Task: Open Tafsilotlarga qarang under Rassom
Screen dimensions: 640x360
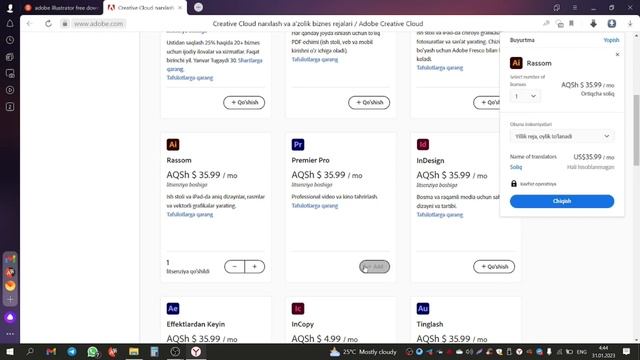Action: pyautogui.click(x=190, y=214)
